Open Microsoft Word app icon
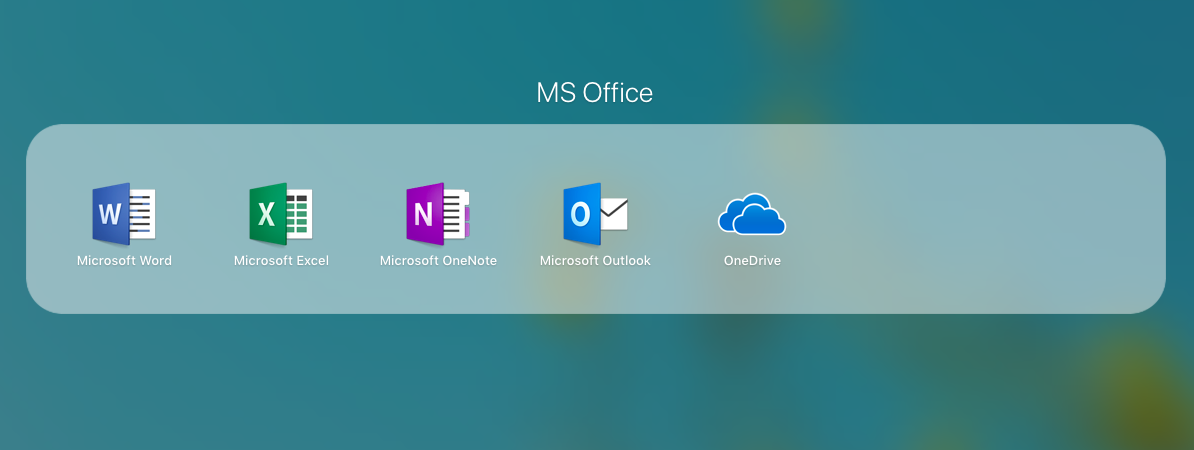1194x450 pixels. [124, 214]
